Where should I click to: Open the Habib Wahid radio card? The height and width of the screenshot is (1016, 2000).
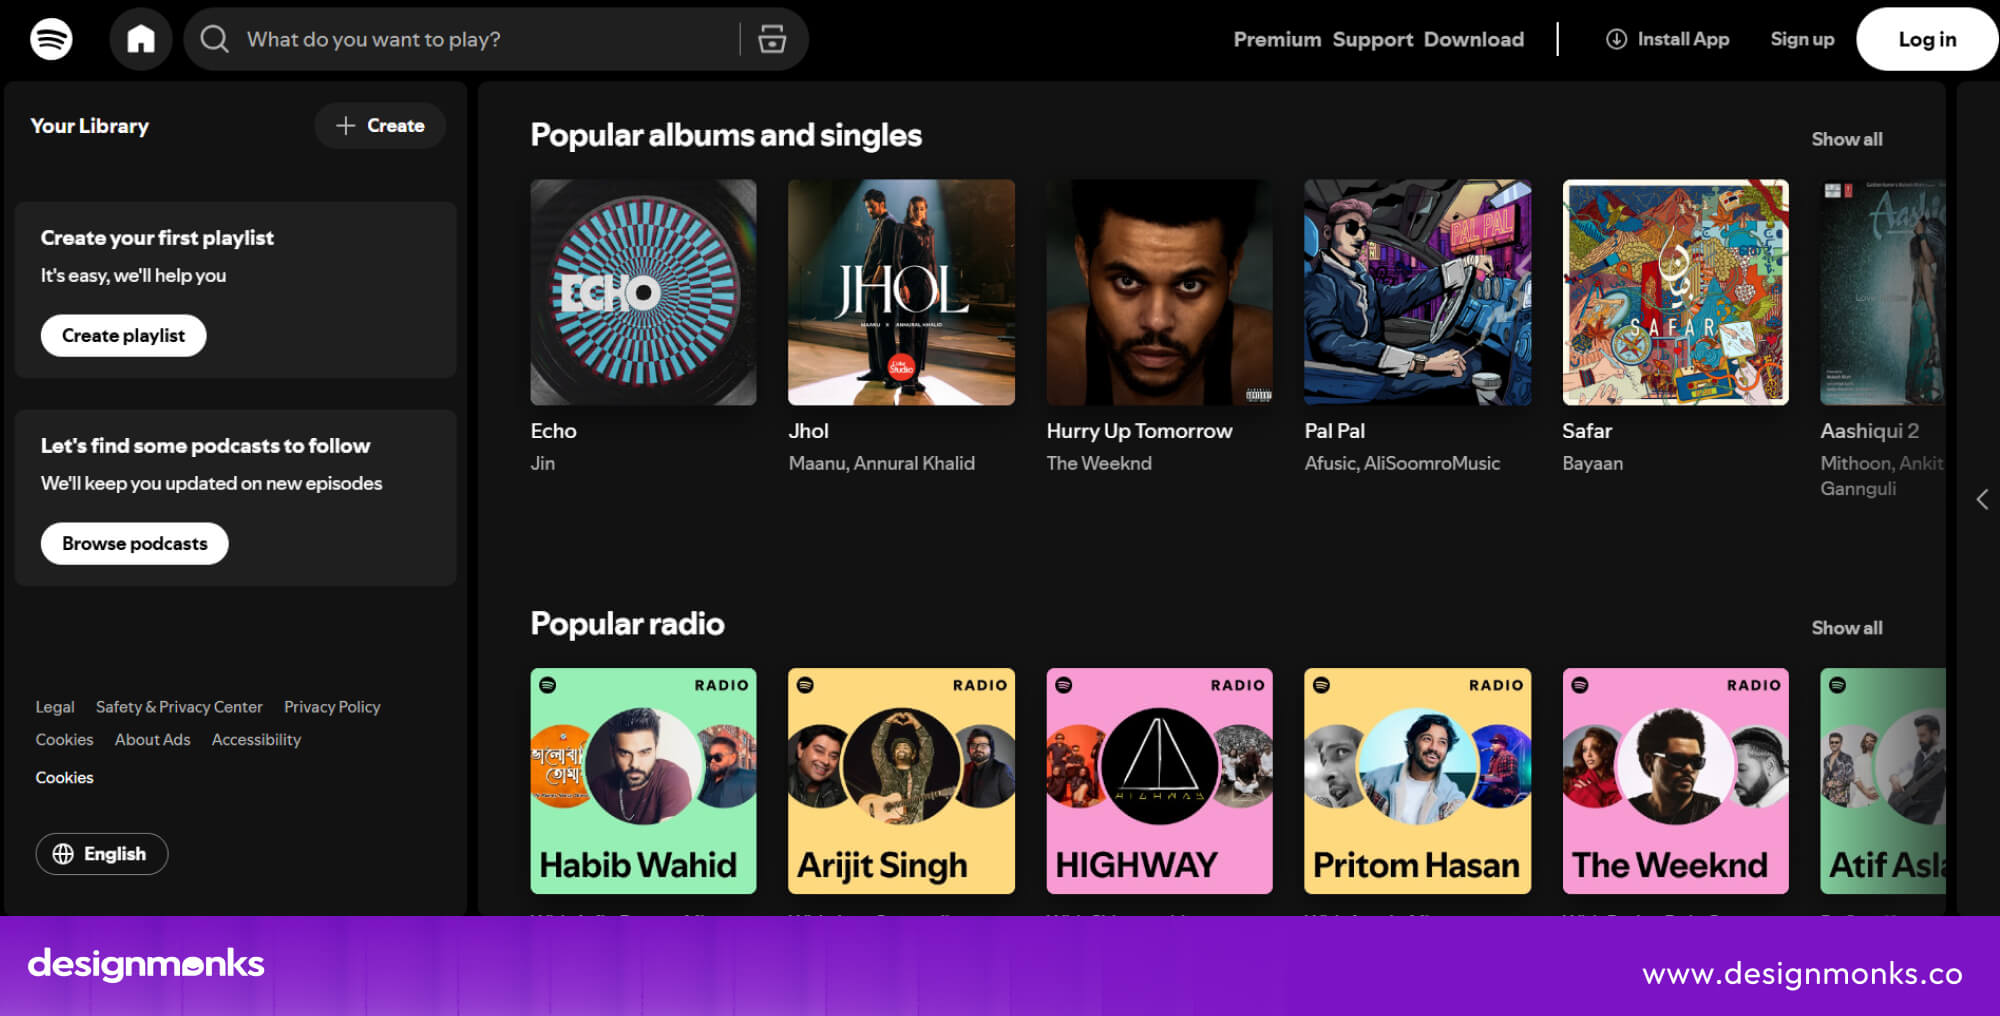pyautogui.click(x=643, y=781)
